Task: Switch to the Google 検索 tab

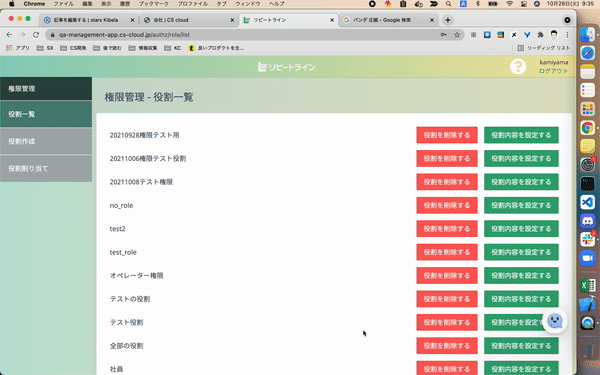Action: click(x=388, y=20)
